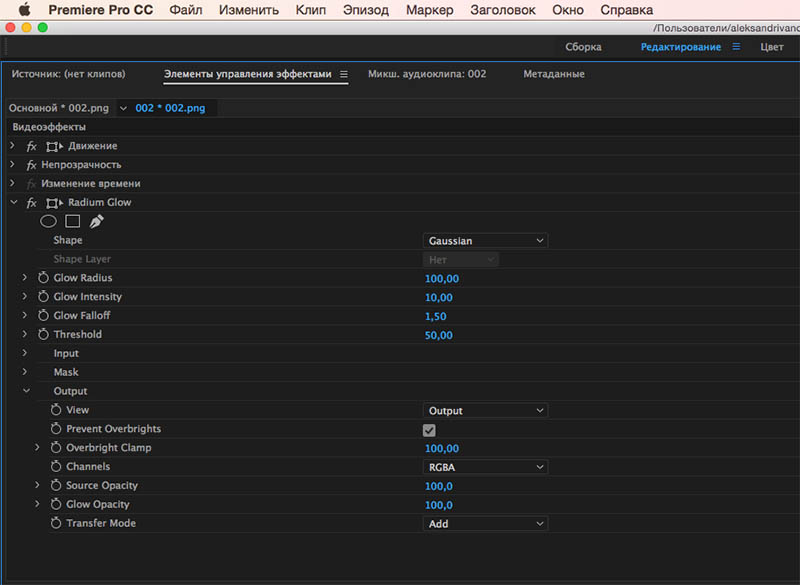Open the Channels RGBA dropdown
This screenshot has height=585, width=800.
(x=485, y=467)
